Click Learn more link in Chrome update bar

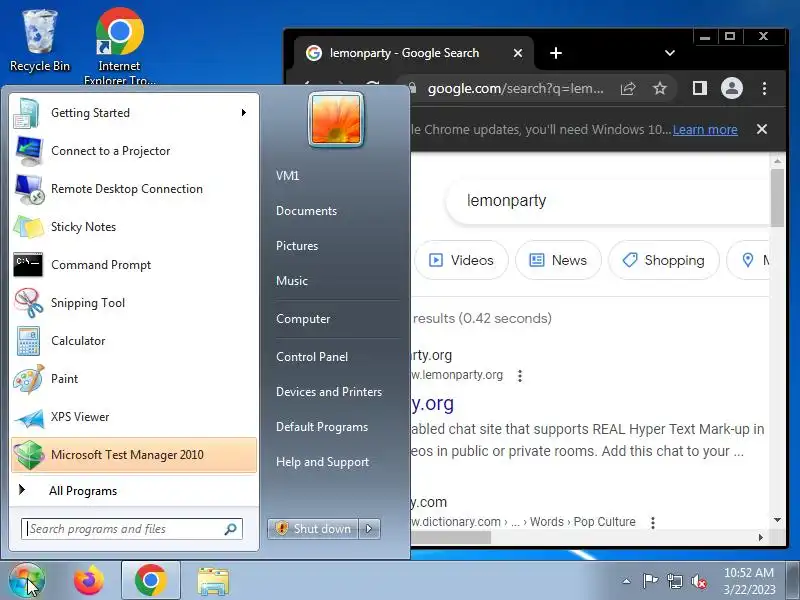[x=705, y=130]
